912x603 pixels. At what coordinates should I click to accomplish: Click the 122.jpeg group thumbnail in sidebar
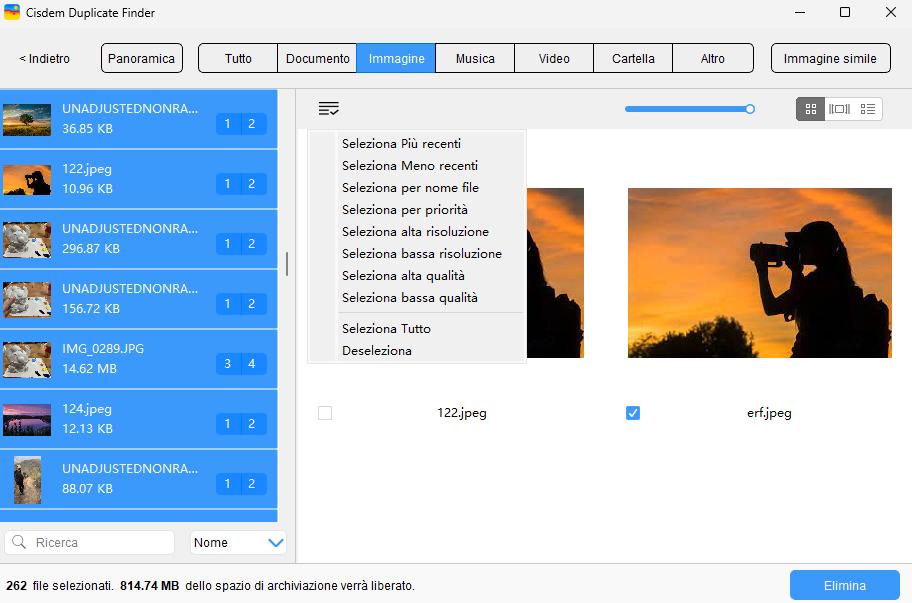(27, 179)
